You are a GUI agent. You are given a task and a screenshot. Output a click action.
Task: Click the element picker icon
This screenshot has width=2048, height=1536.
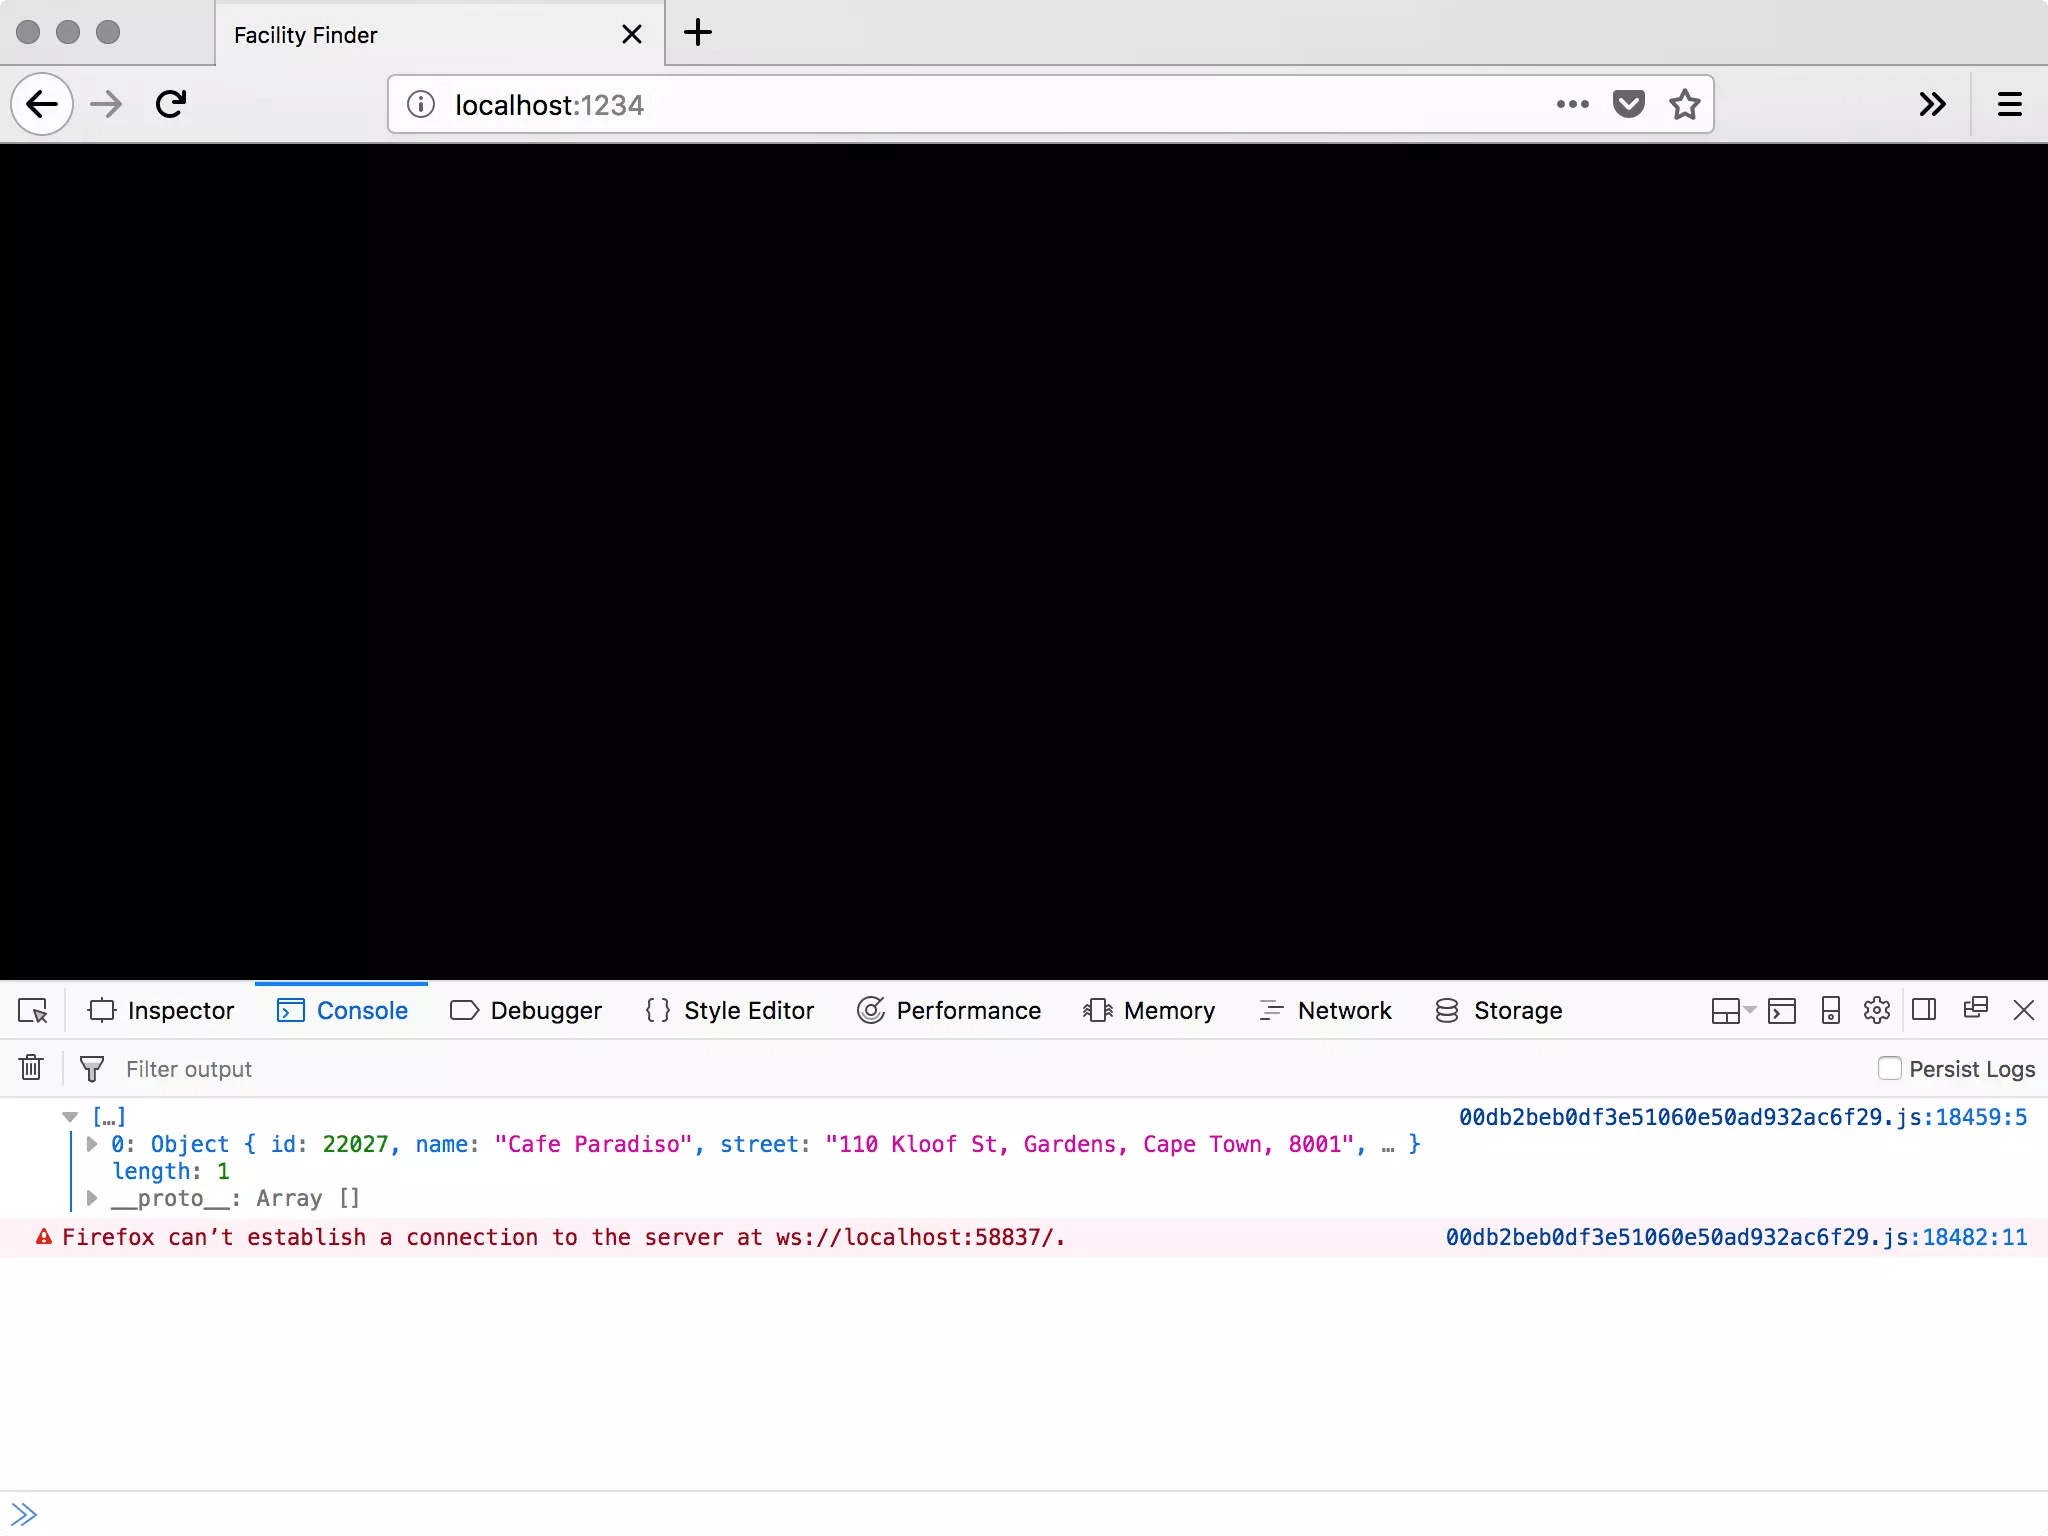click(x=33, y=1011)
